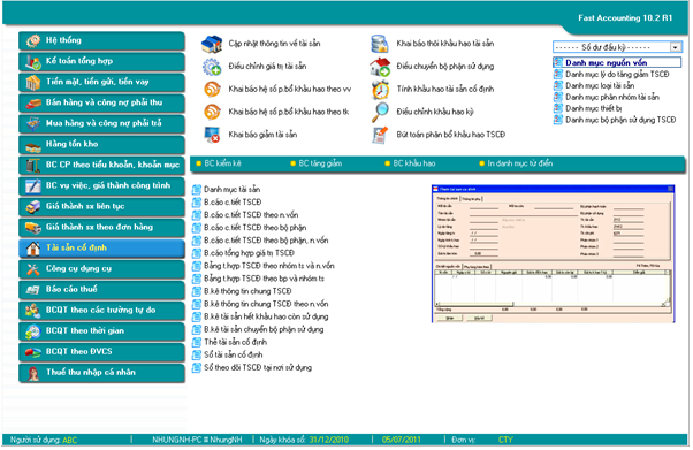Viewport: 693px width, 450px height.
Task: Open Cập nhật thông tin về tài sản icon
Action: click(211, 44)
